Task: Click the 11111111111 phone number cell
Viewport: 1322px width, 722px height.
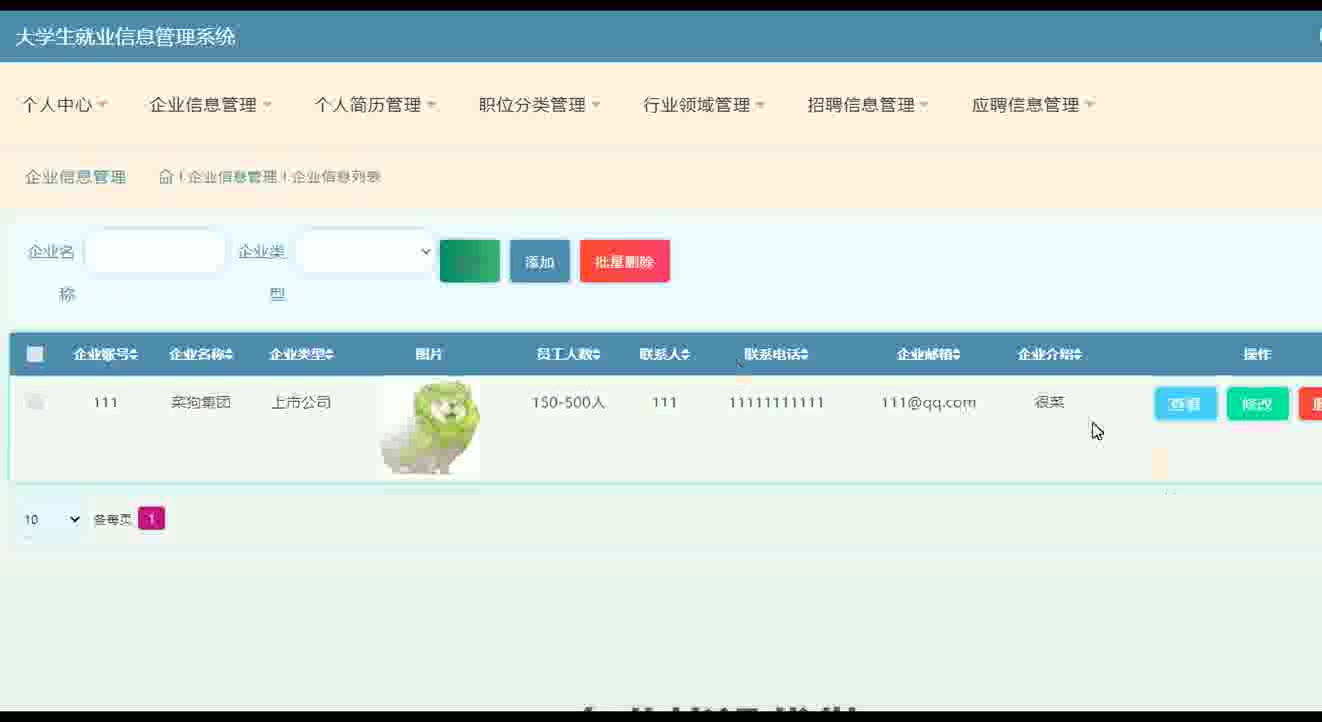Action: click(x=776, y=402)
